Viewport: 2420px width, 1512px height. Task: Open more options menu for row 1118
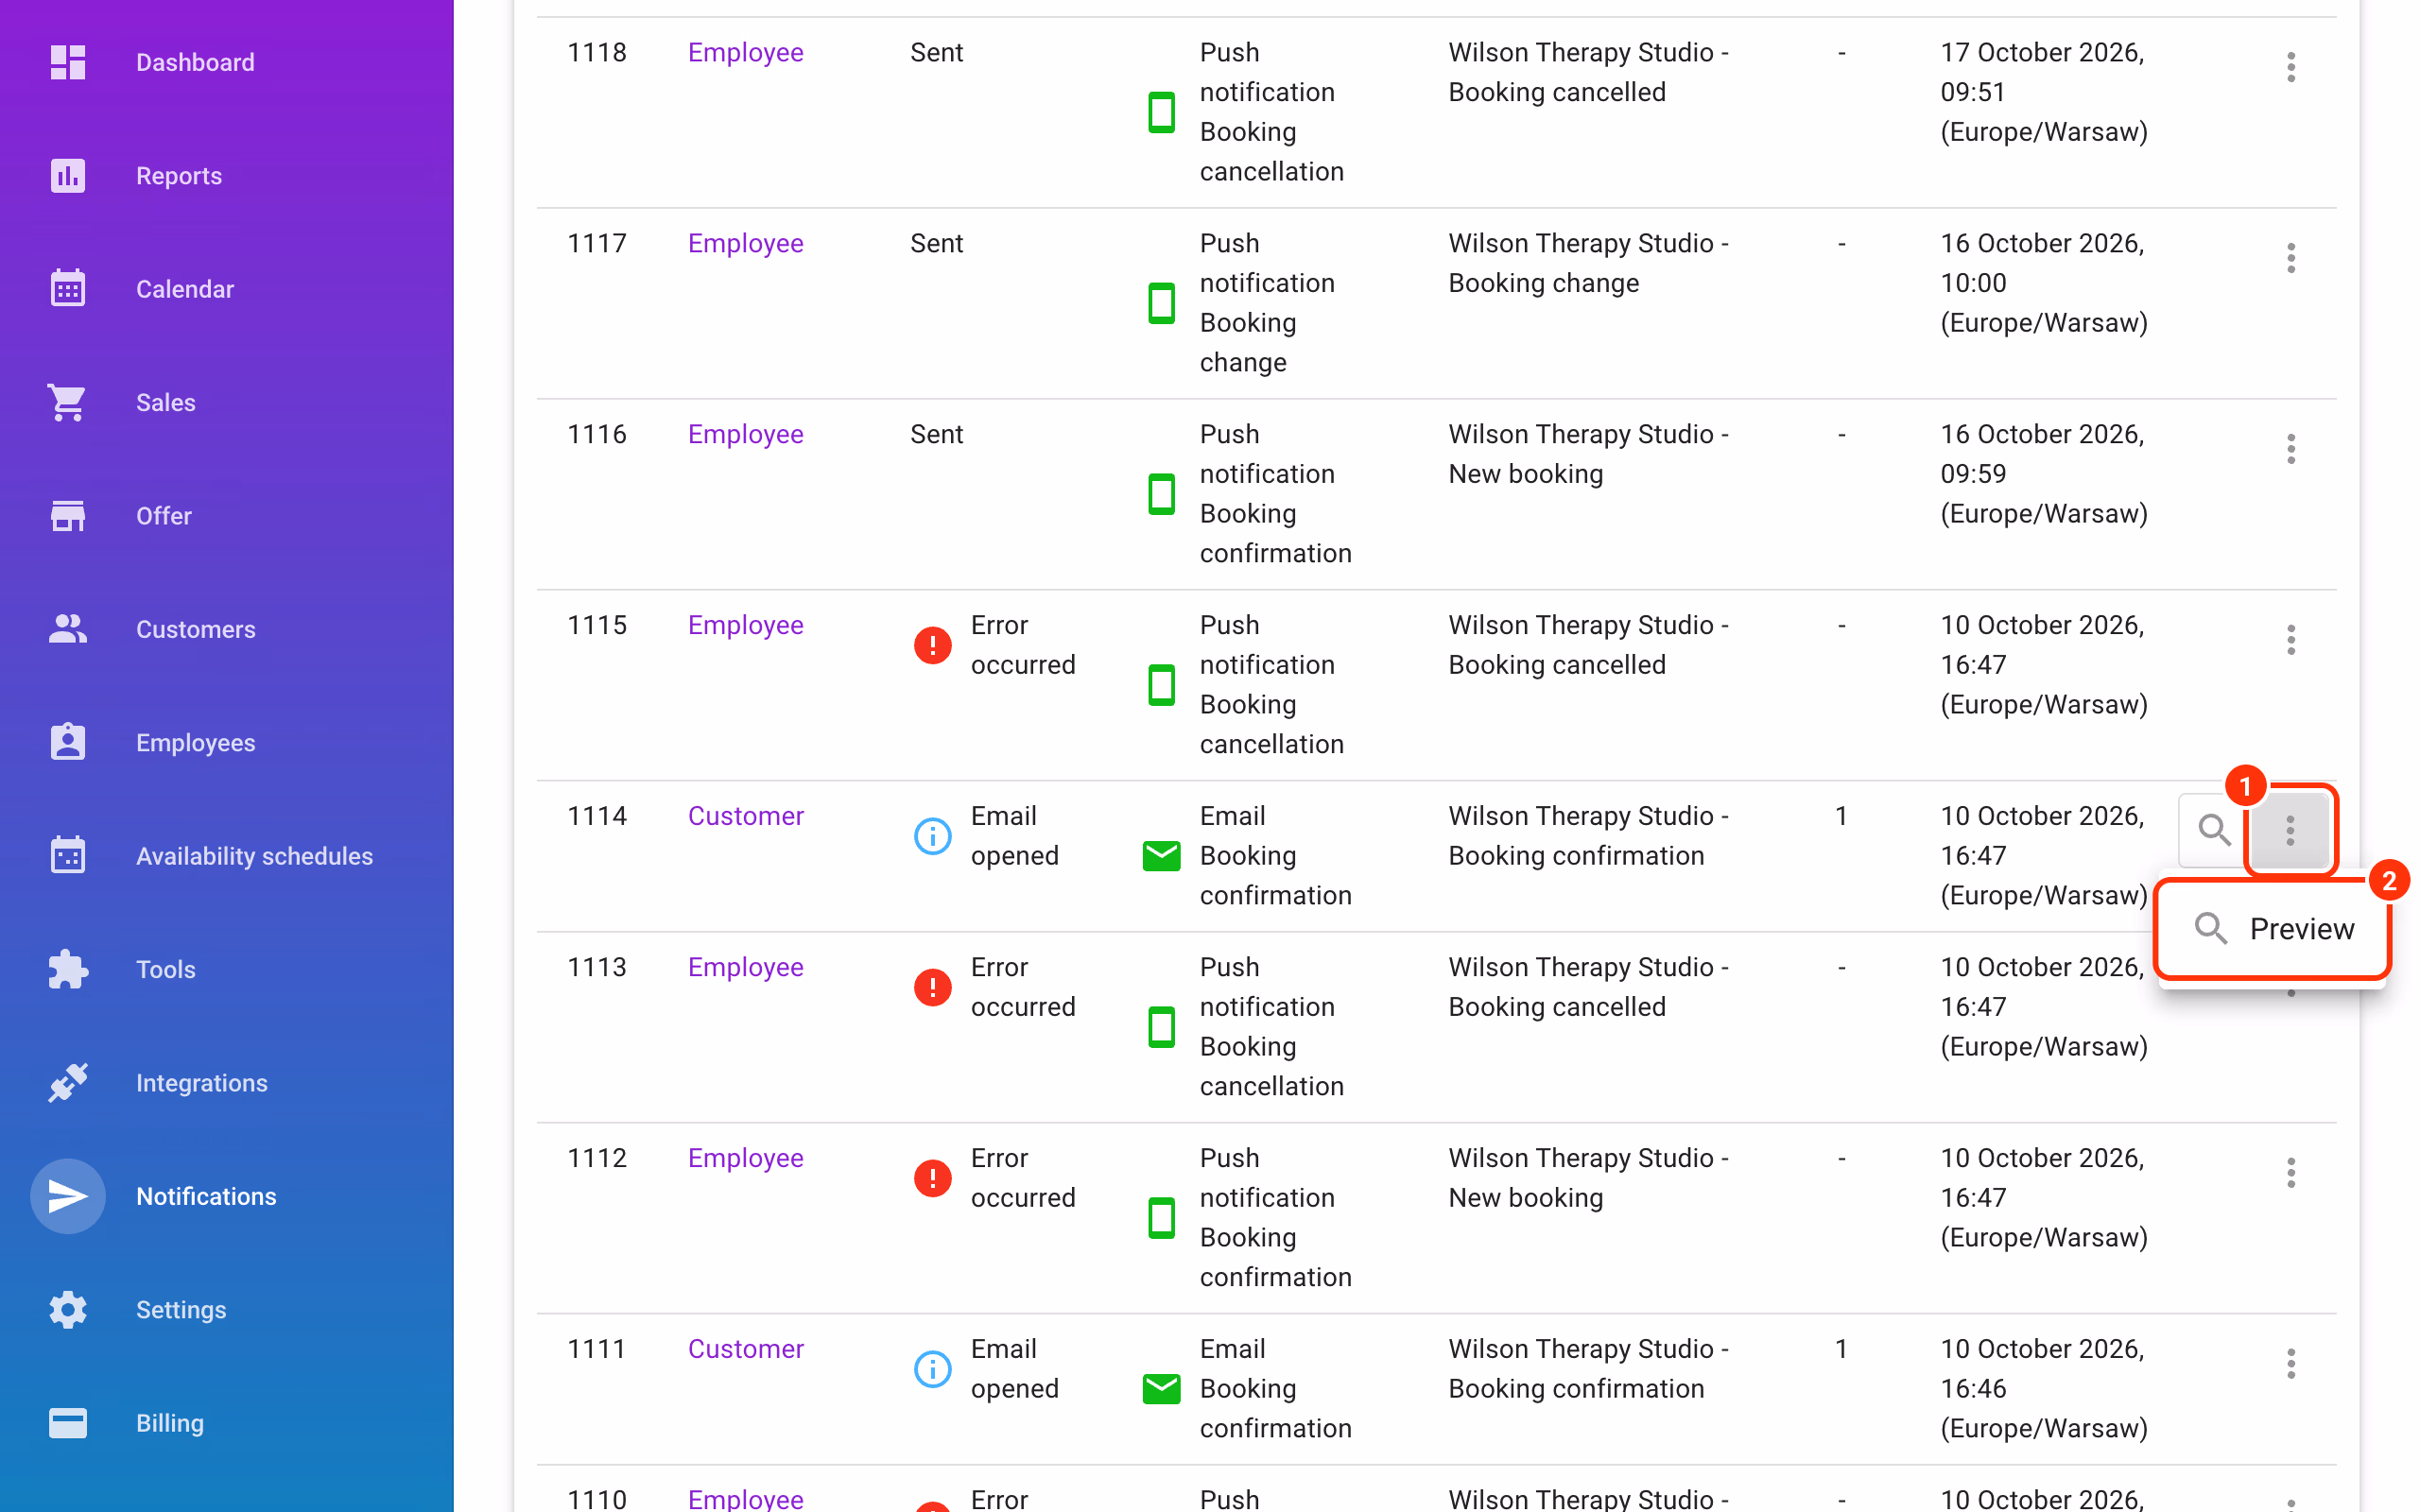[2290, 67]
